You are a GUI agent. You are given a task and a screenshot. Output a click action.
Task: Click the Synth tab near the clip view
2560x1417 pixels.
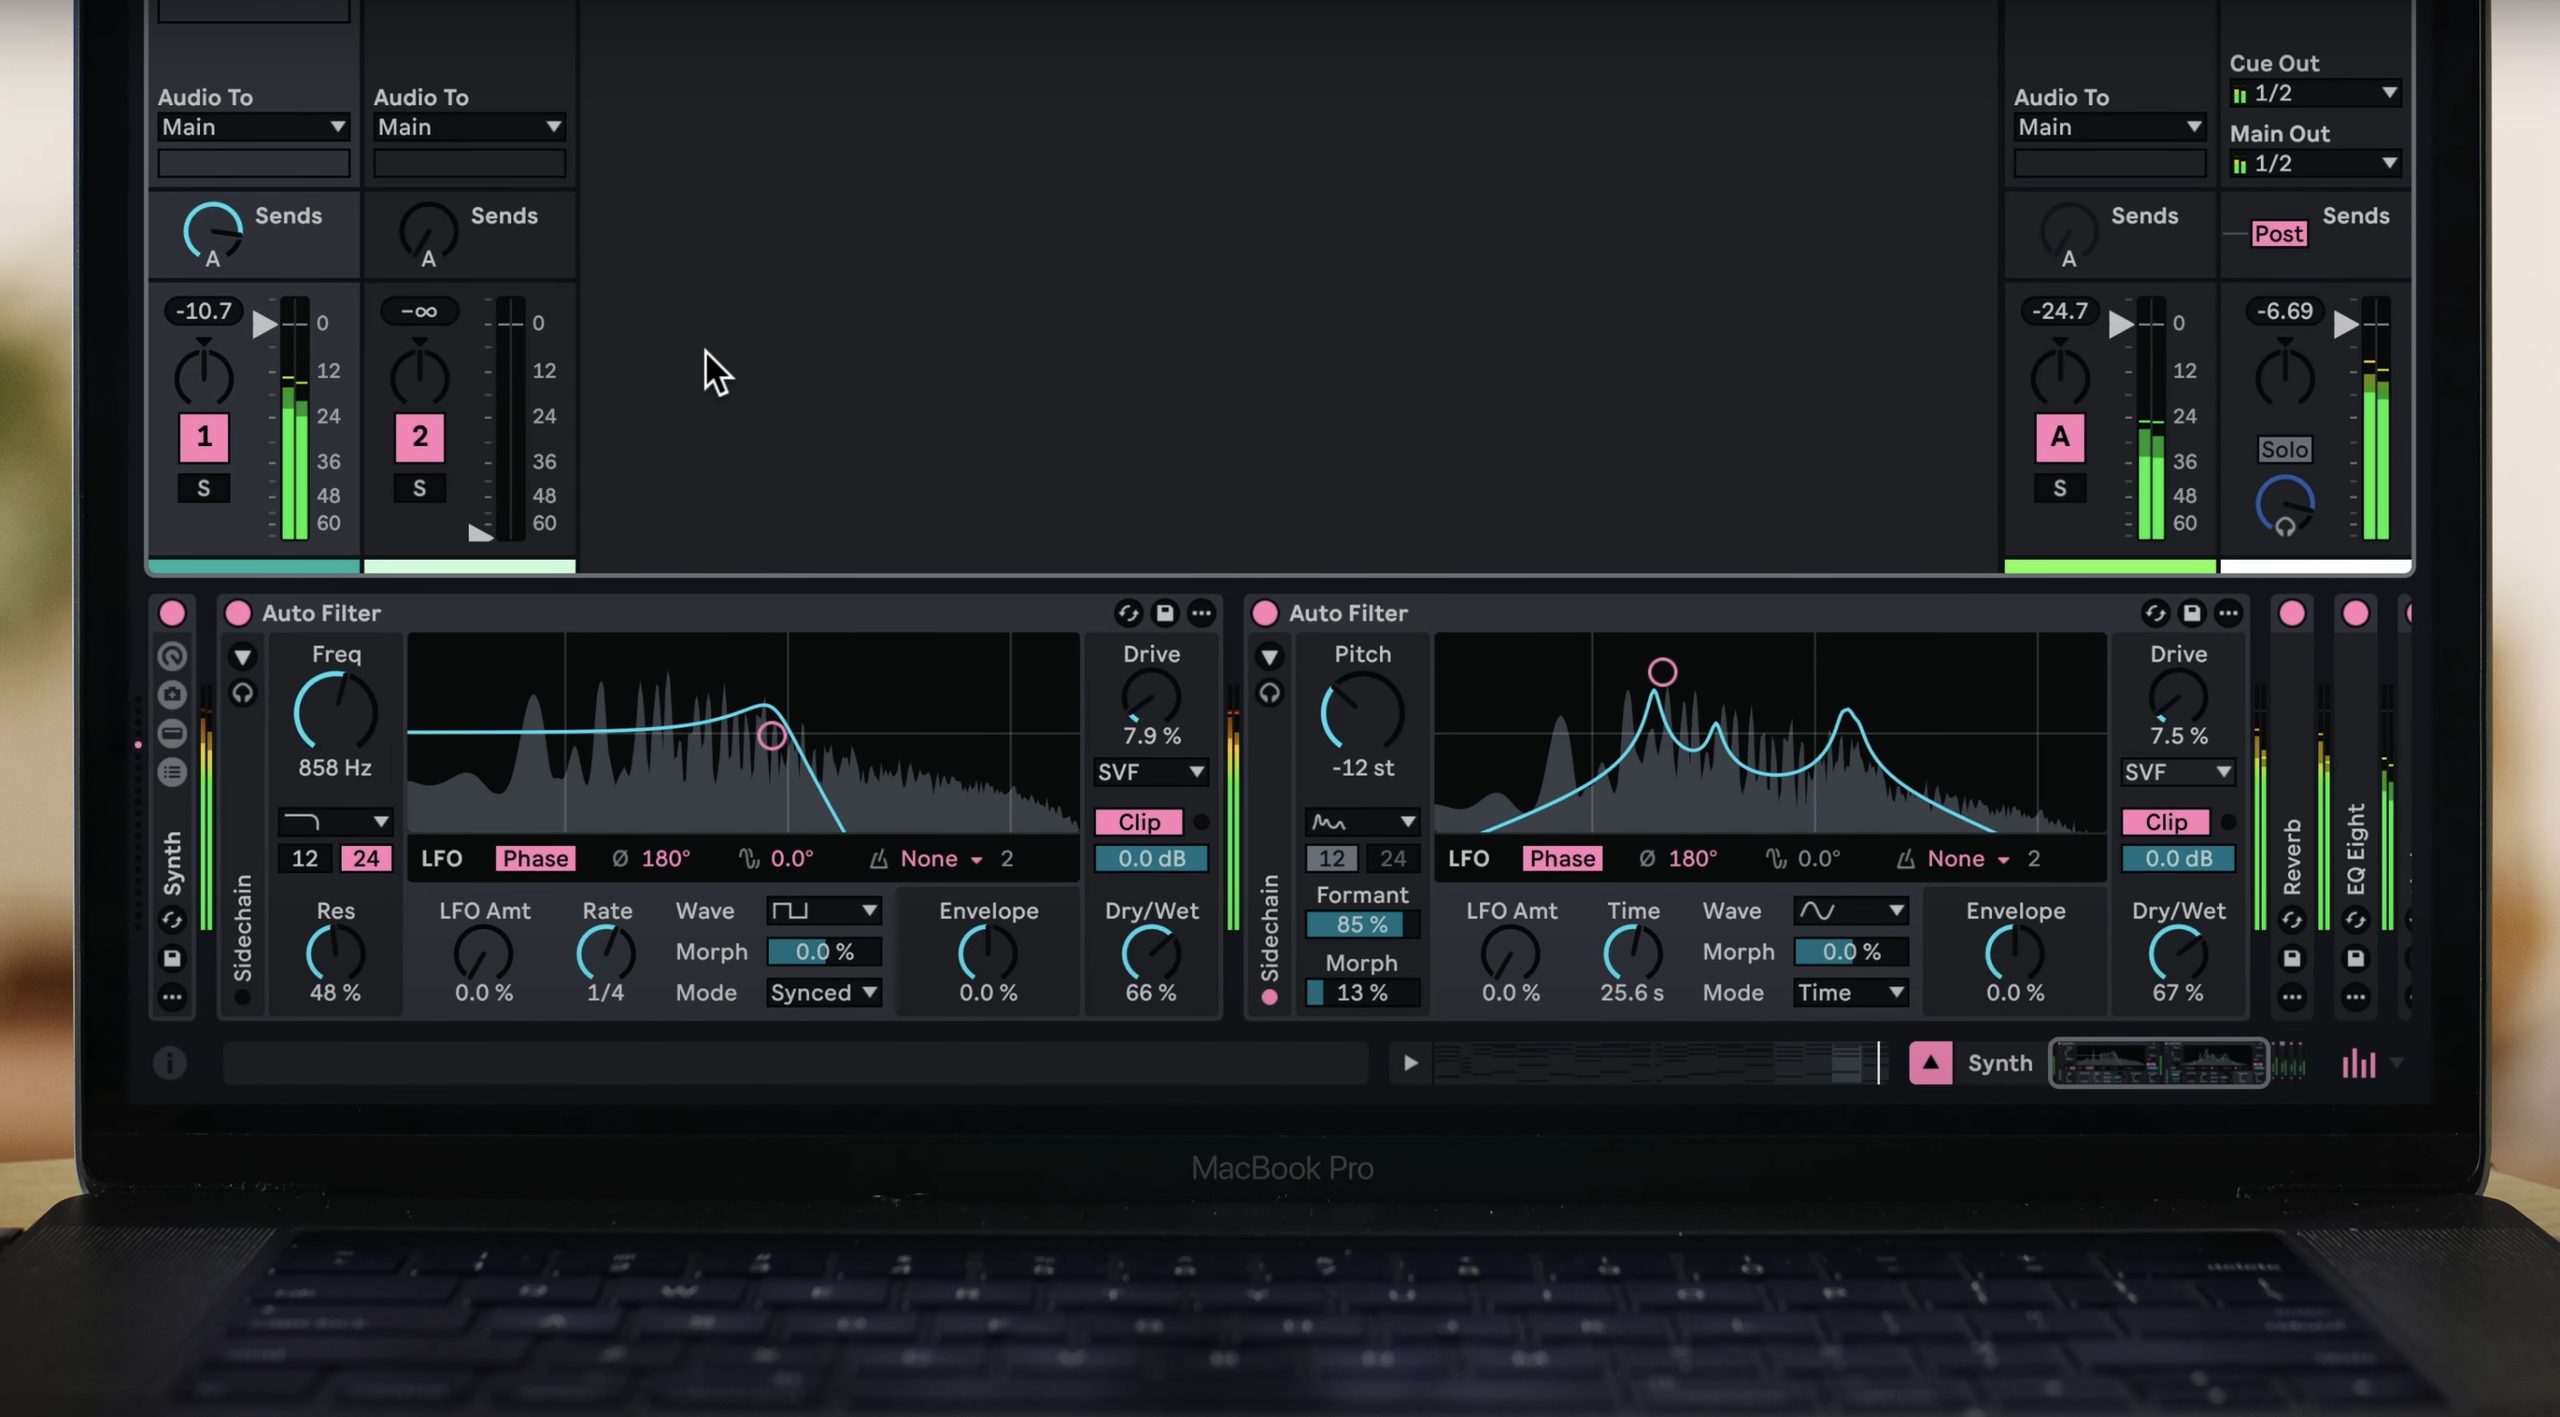1999,1062
